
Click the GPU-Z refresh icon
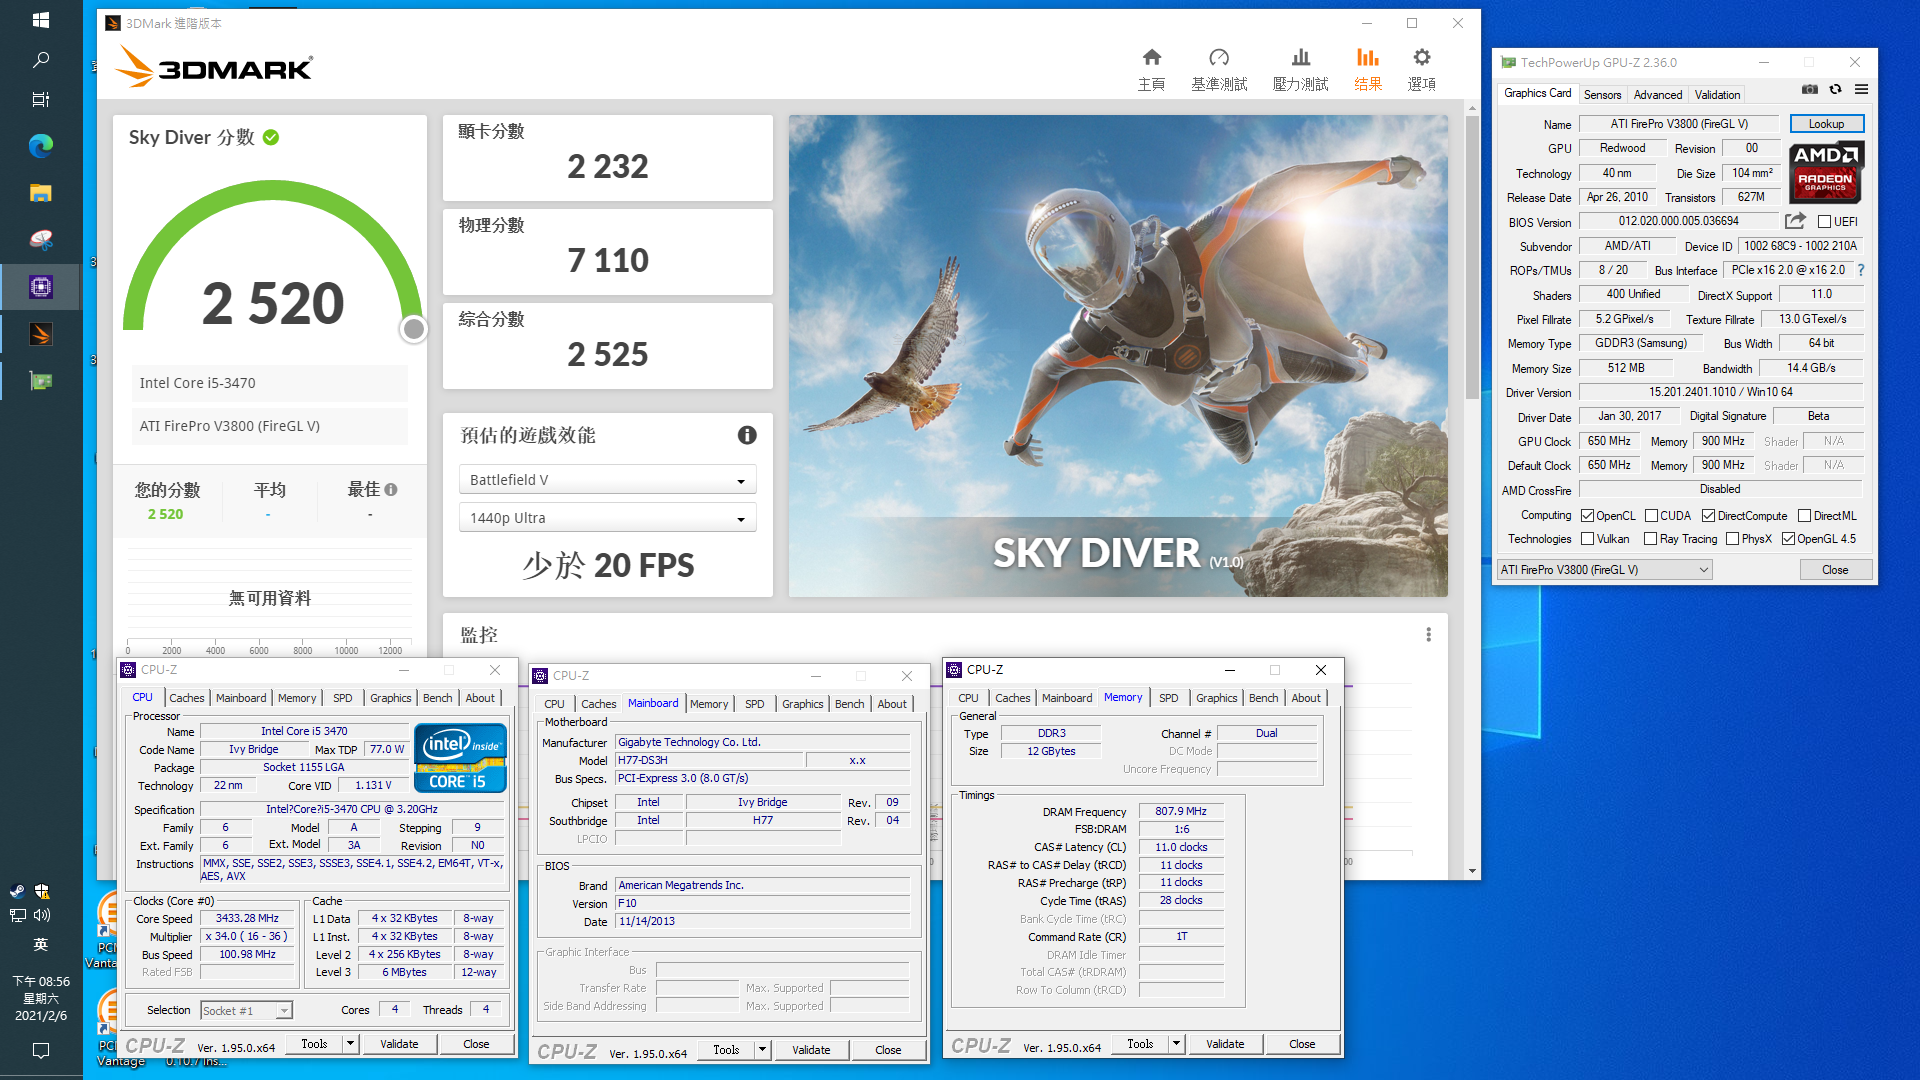point(1835,89)
